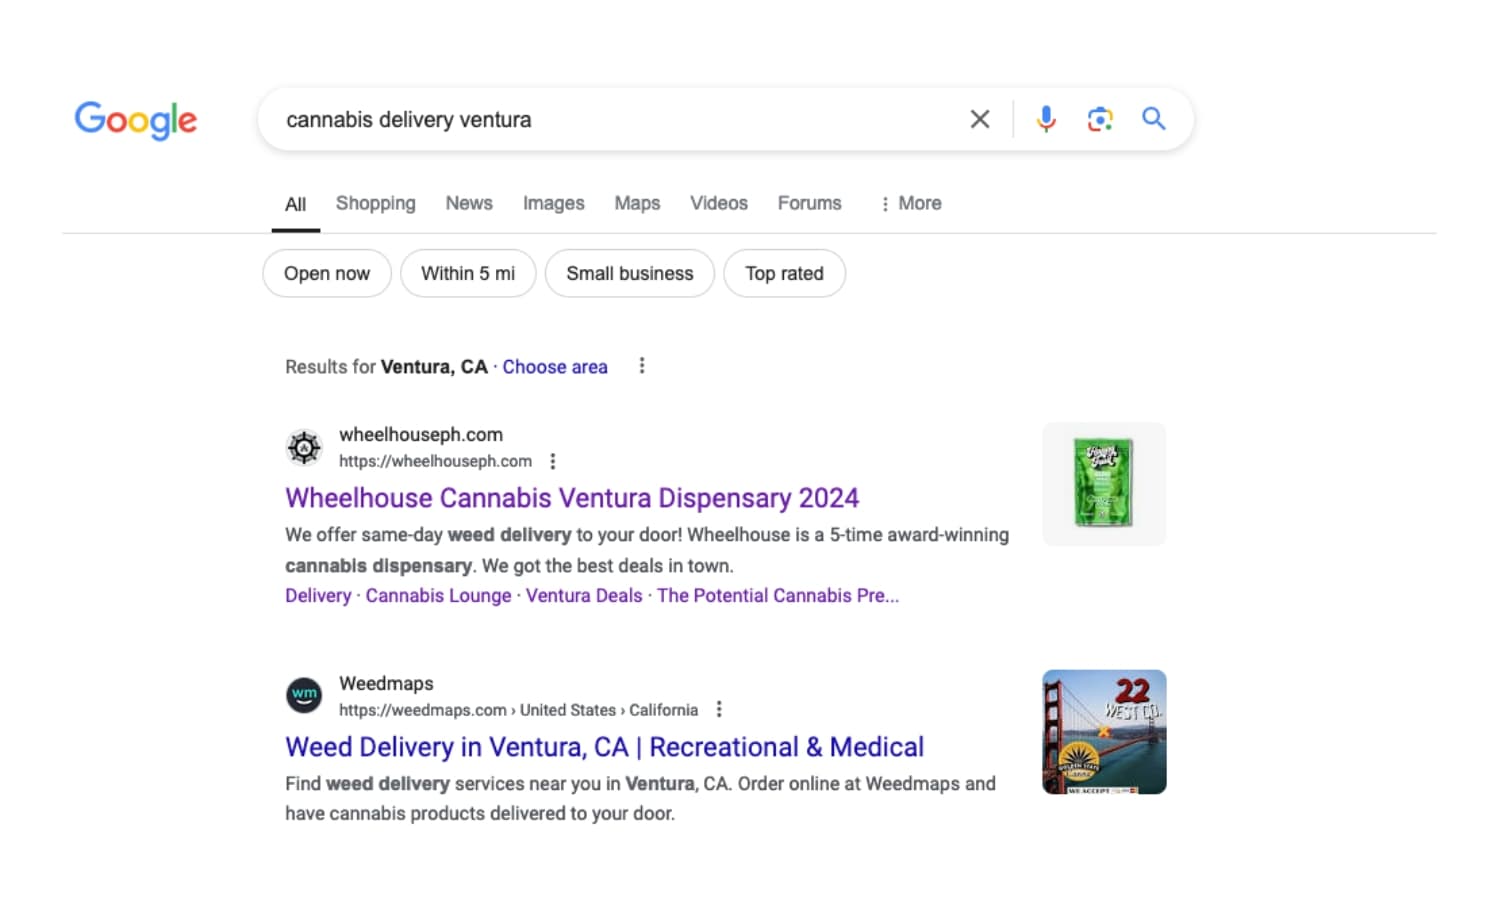Switch to the Maps tab

637,203
